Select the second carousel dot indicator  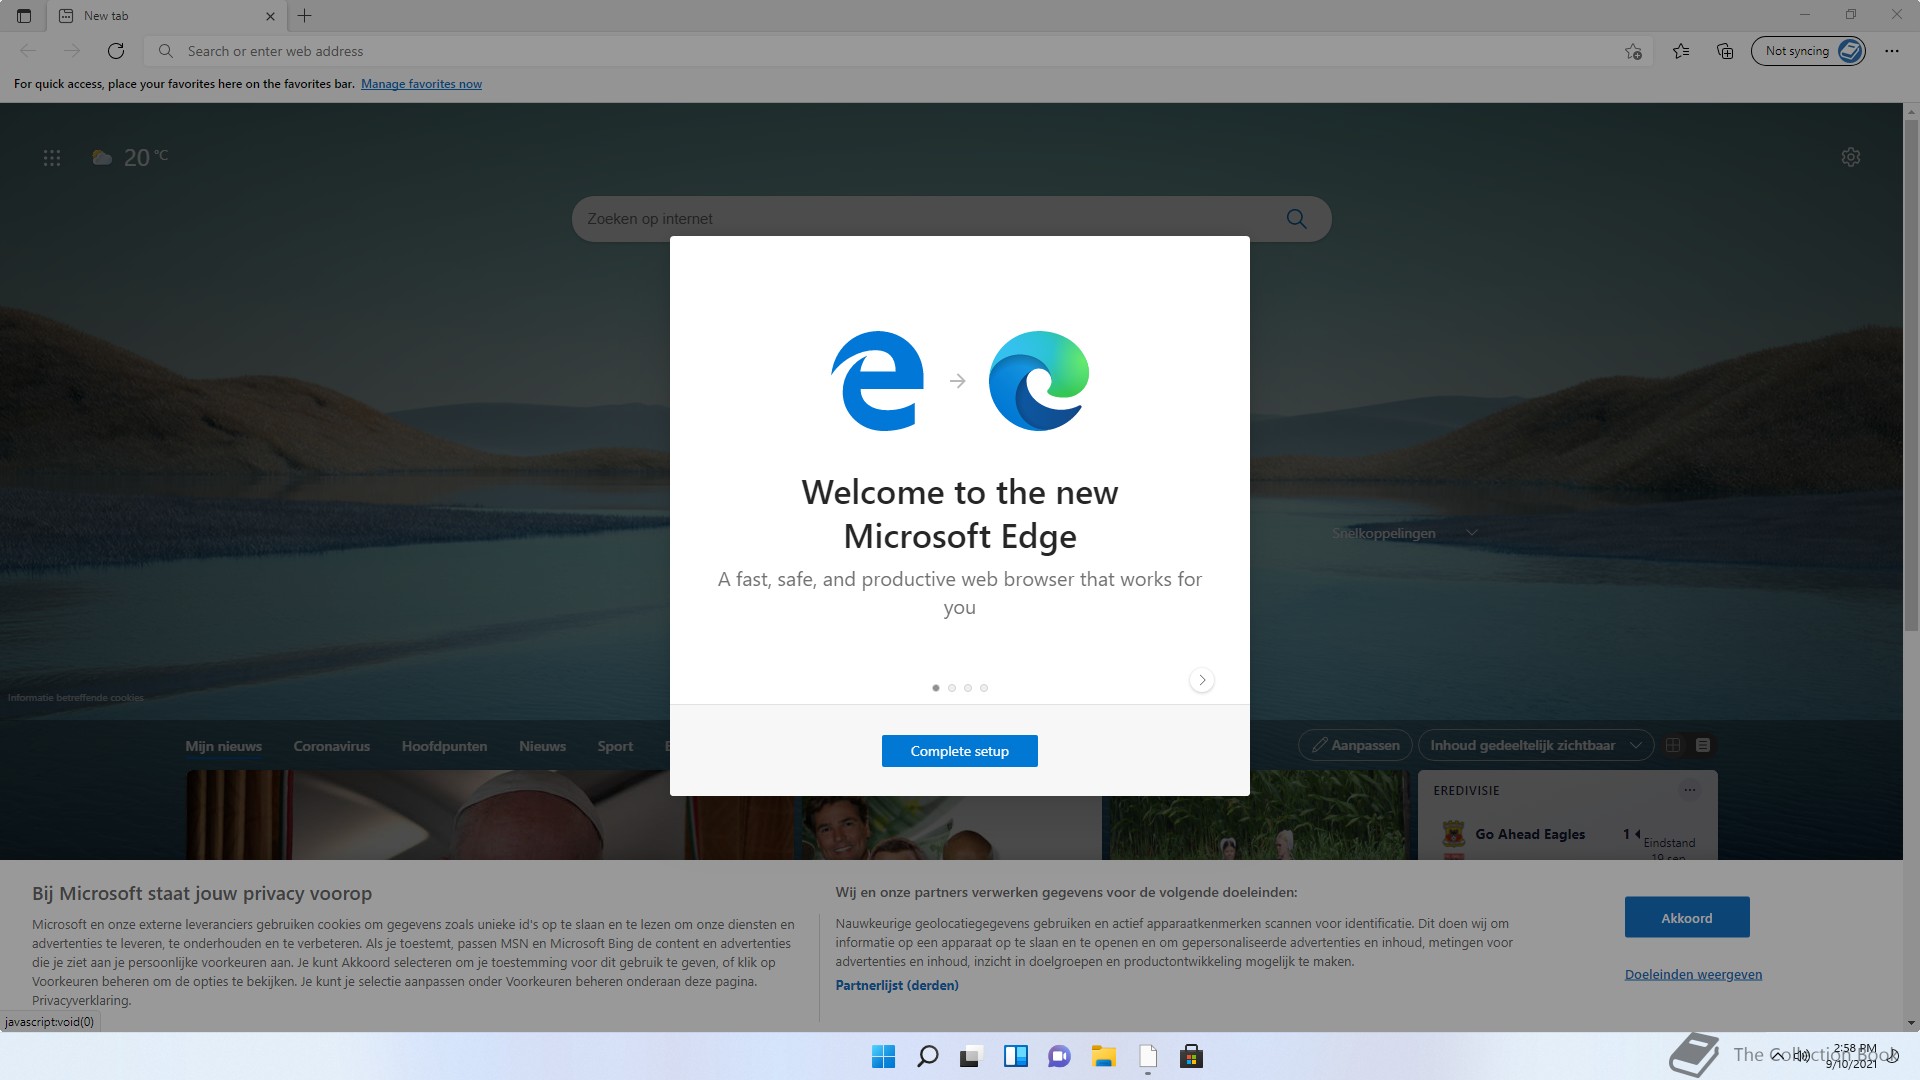(952, 688)
